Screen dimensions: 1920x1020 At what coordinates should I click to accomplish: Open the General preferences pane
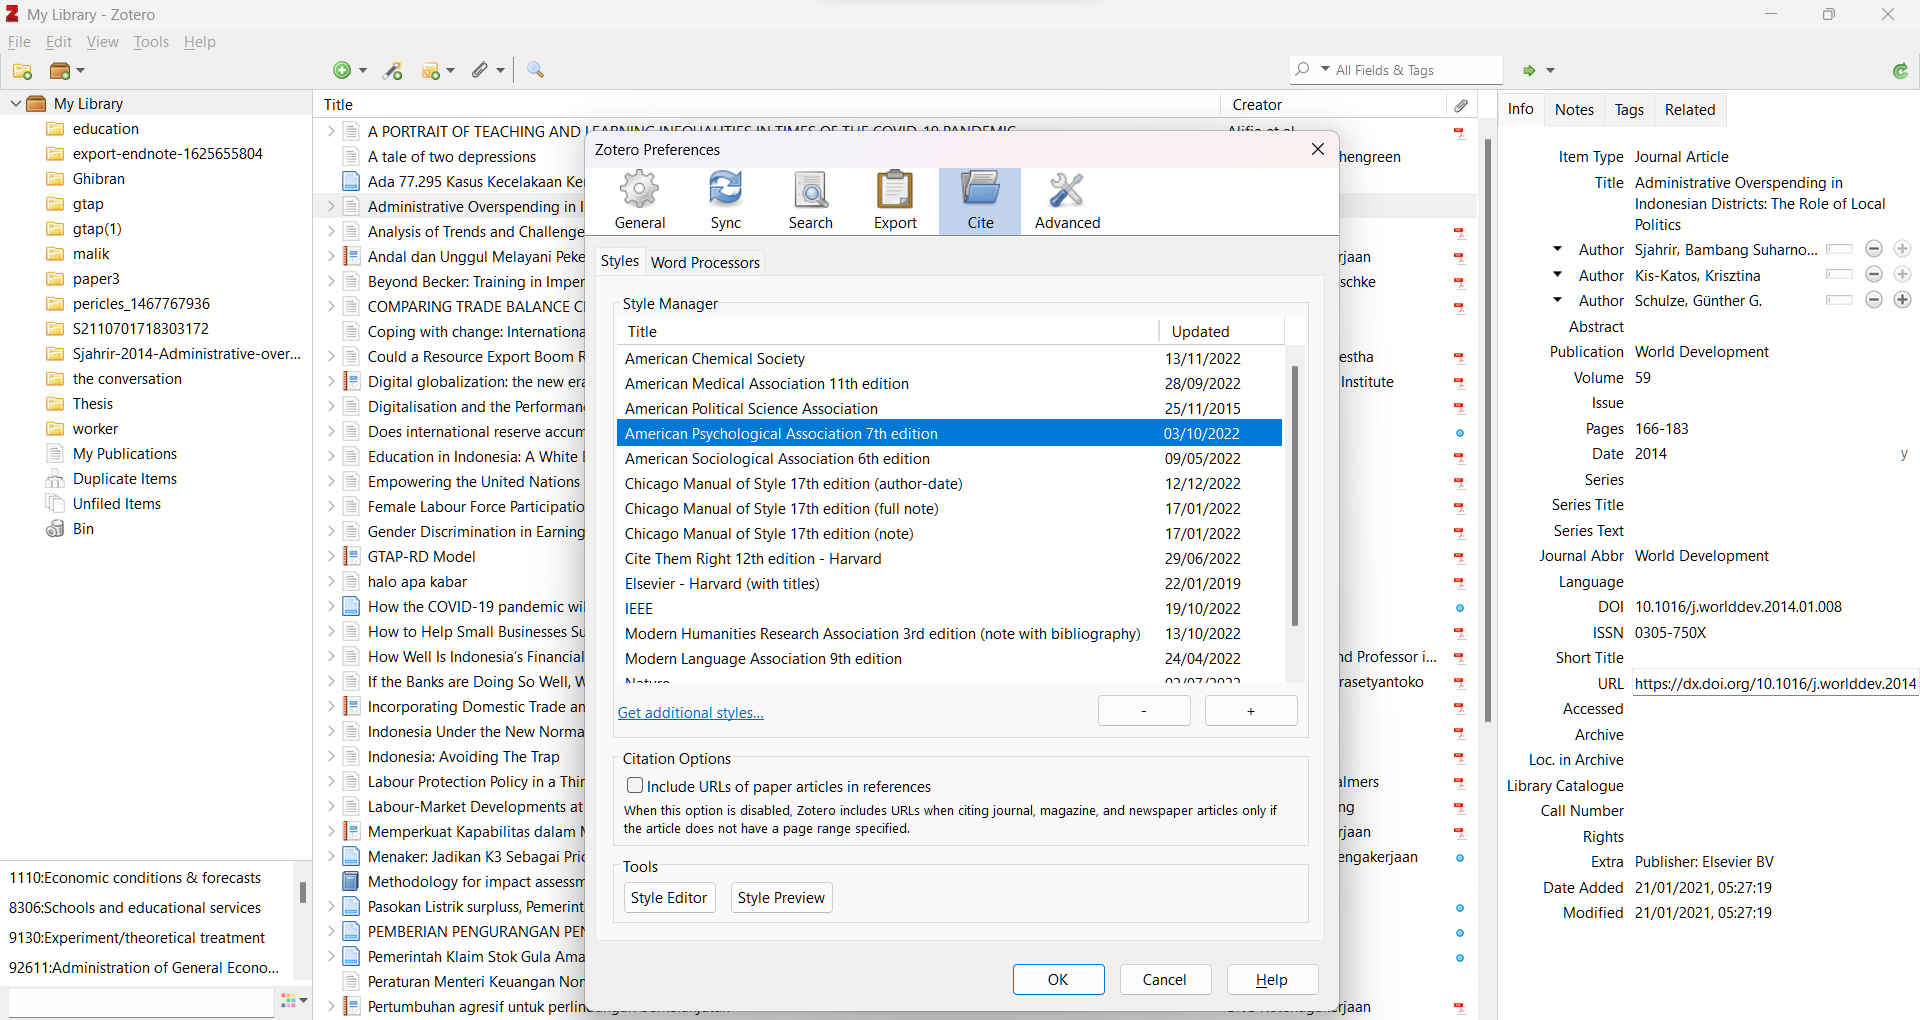639,201
